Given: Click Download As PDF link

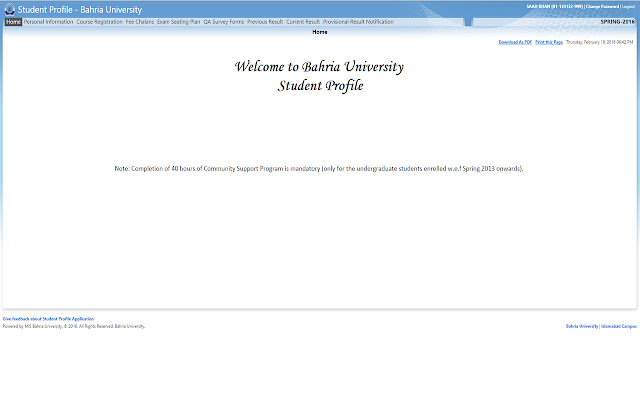Looking at the screenshot, I should [515, 42].
